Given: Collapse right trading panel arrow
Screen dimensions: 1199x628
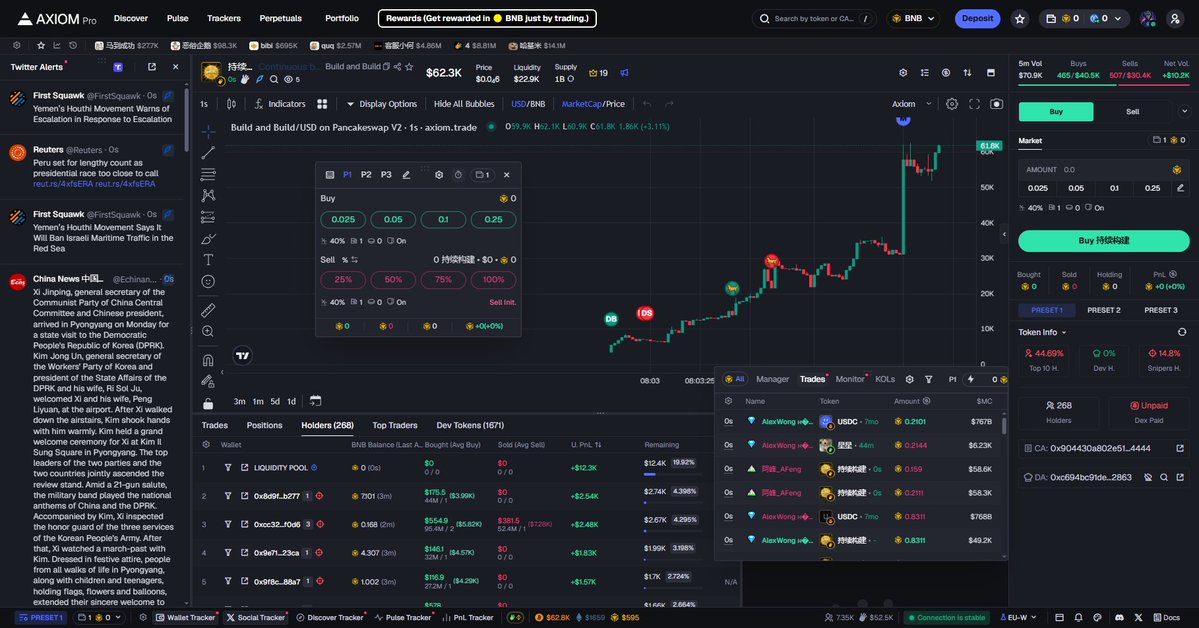Looking at the screenshot, I should coord(1003,234).
